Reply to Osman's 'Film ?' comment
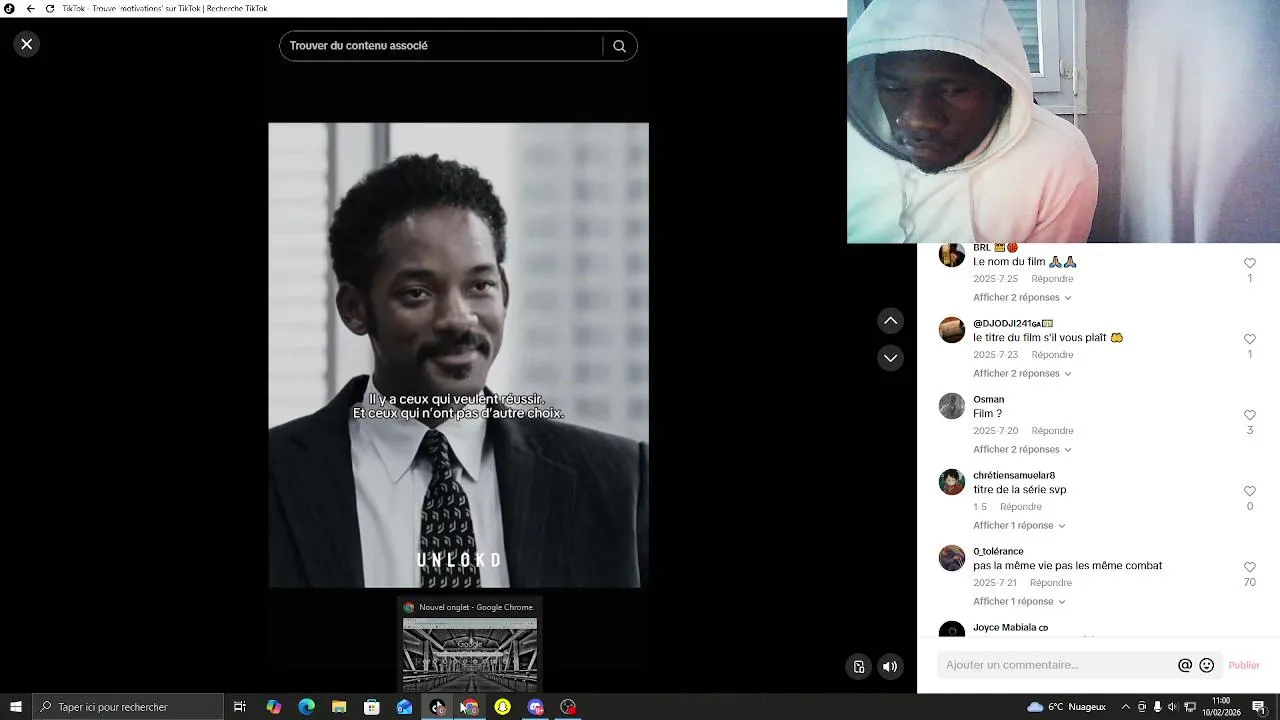The height and width of the screenshot is (720, 1280). click(x=1052, y=431)
